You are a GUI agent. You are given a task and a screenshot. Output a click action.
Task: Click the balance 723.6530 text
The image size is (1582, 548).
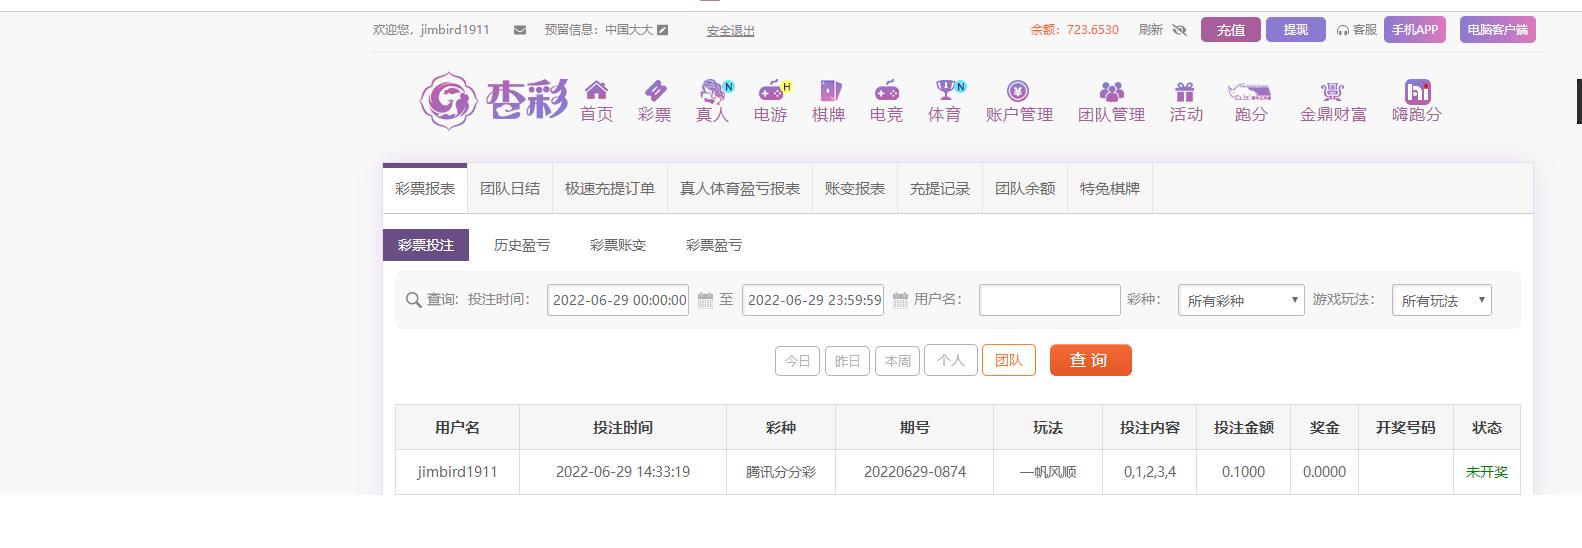1092,30
